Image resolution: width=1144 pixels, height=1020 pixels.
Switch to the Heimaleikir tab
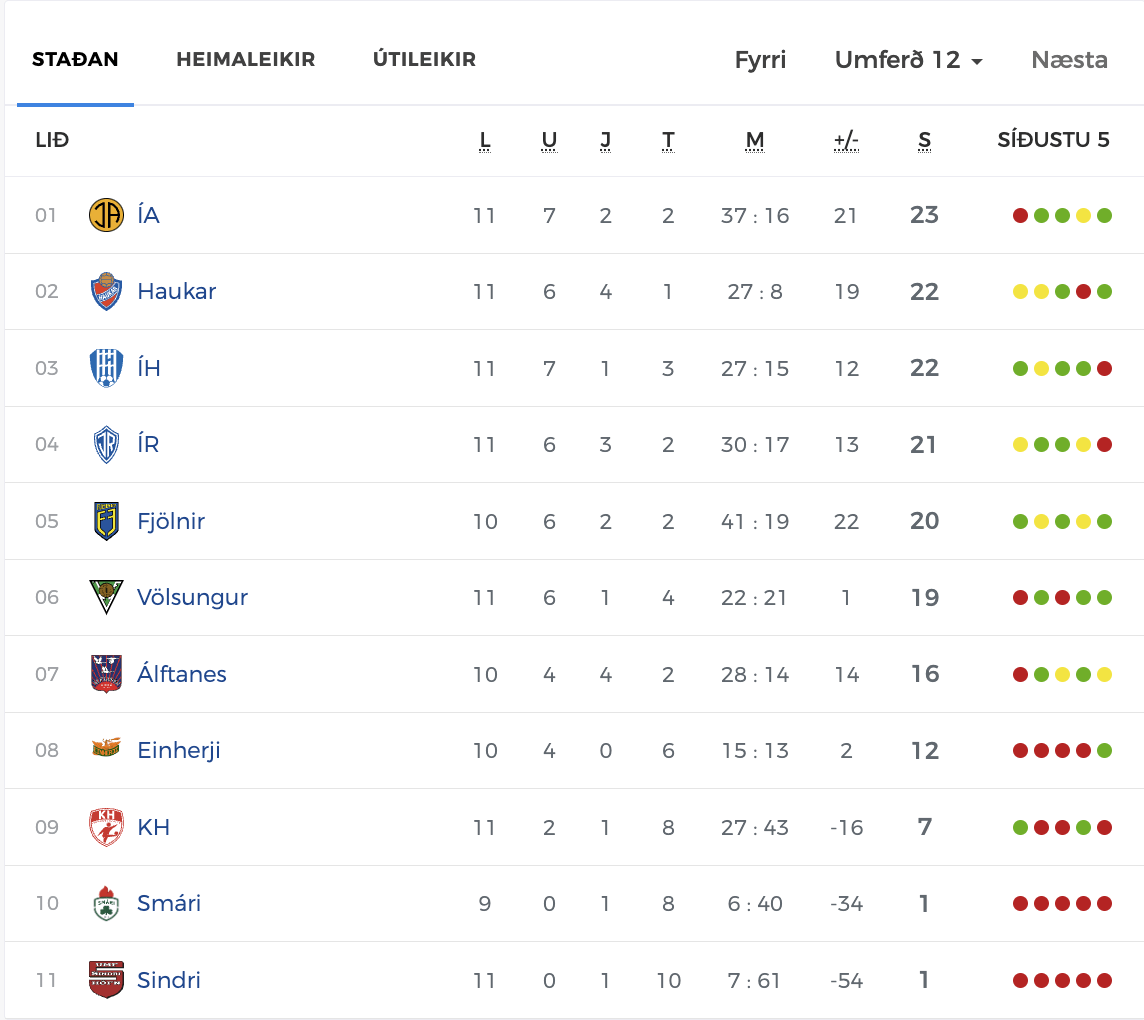[x=246, y=59]
